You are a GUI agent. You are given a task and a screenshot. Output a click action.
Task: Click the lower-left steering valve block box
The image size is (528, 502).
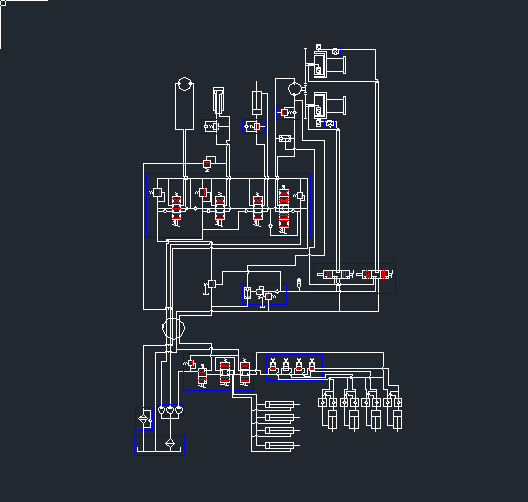[x=218, y=372]
